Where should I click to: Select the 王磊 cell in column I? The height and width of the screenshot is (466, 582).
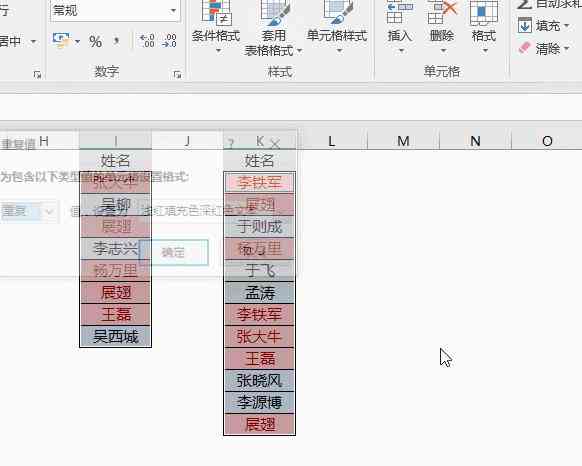[x=115, y=315]
